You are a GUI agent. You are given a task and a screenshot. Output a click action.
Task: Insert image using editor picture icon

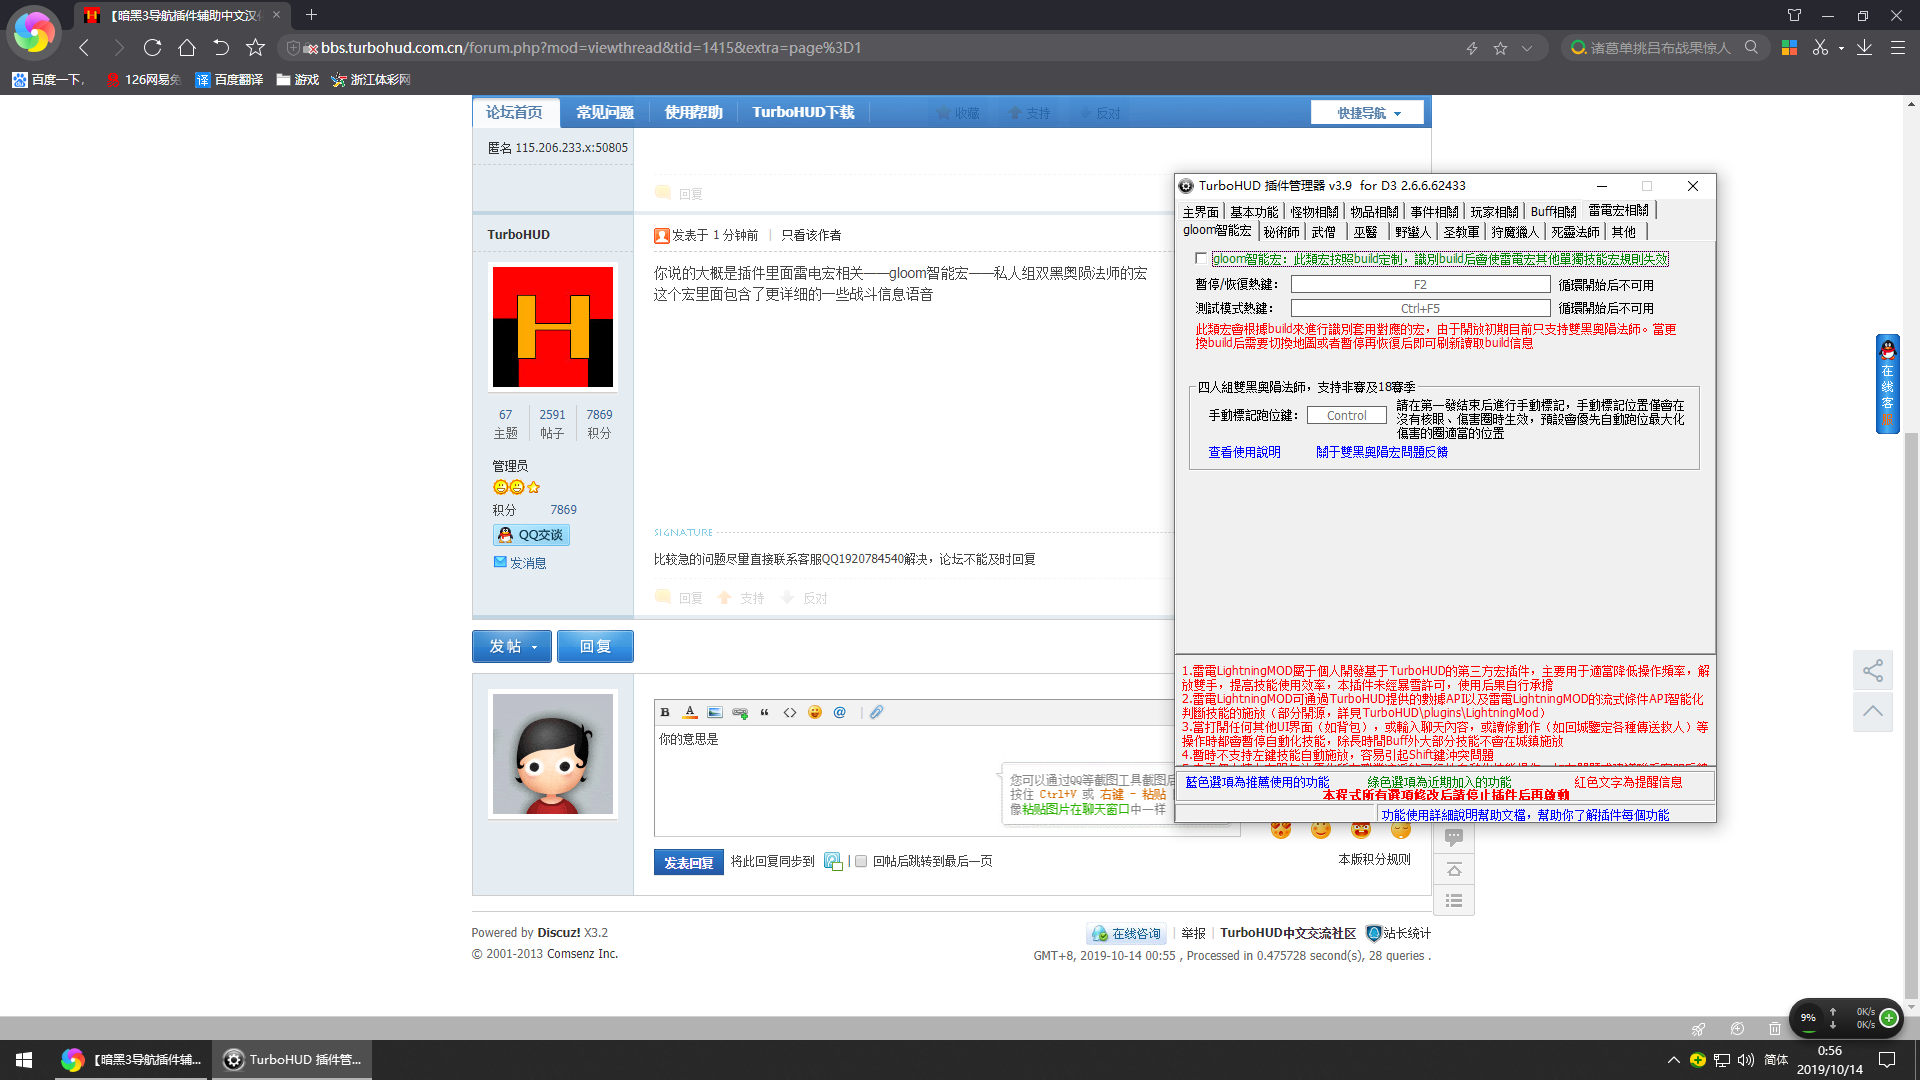[x=714, y=712]
